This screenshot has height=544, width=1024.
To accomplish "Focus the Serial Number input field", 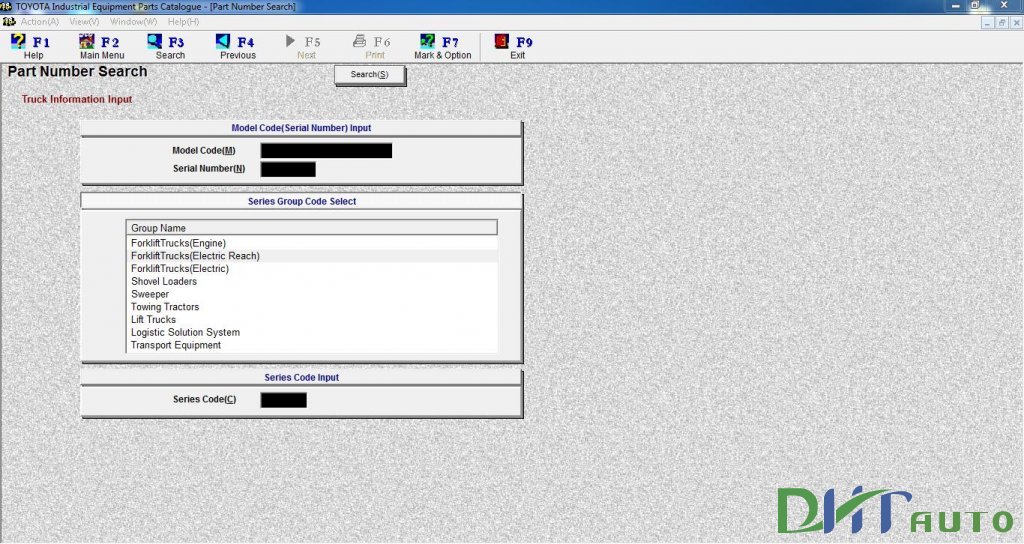I will click(x=288, y=169).
